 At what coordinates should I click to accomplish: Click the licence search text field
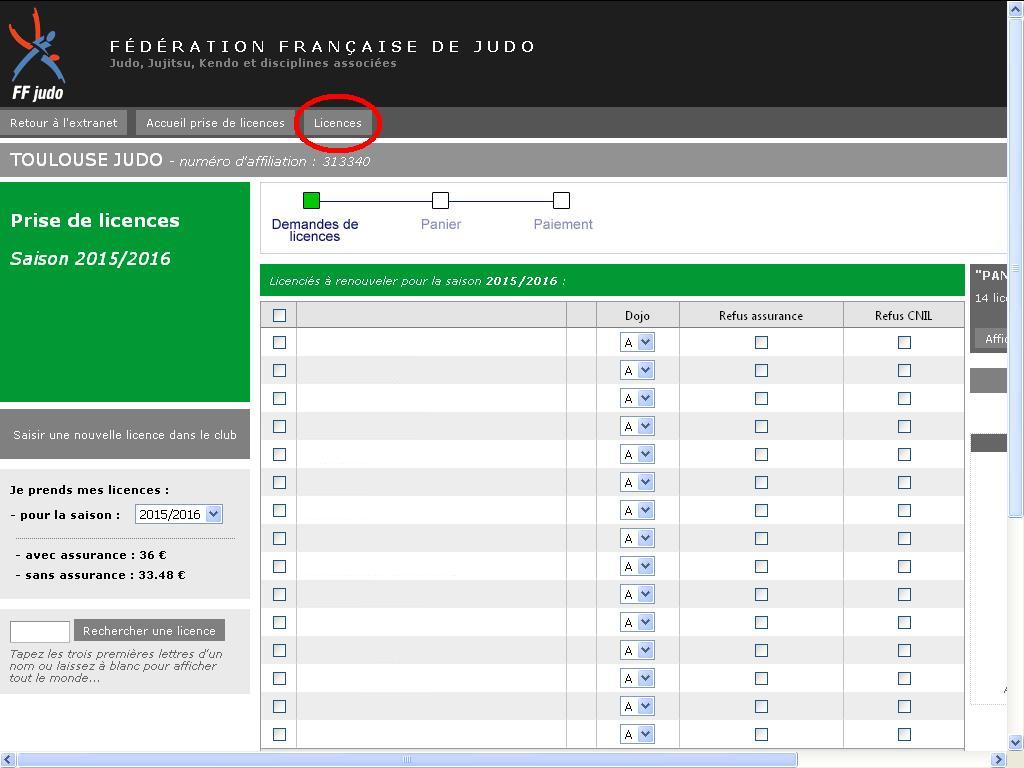[x=40, y=631]
